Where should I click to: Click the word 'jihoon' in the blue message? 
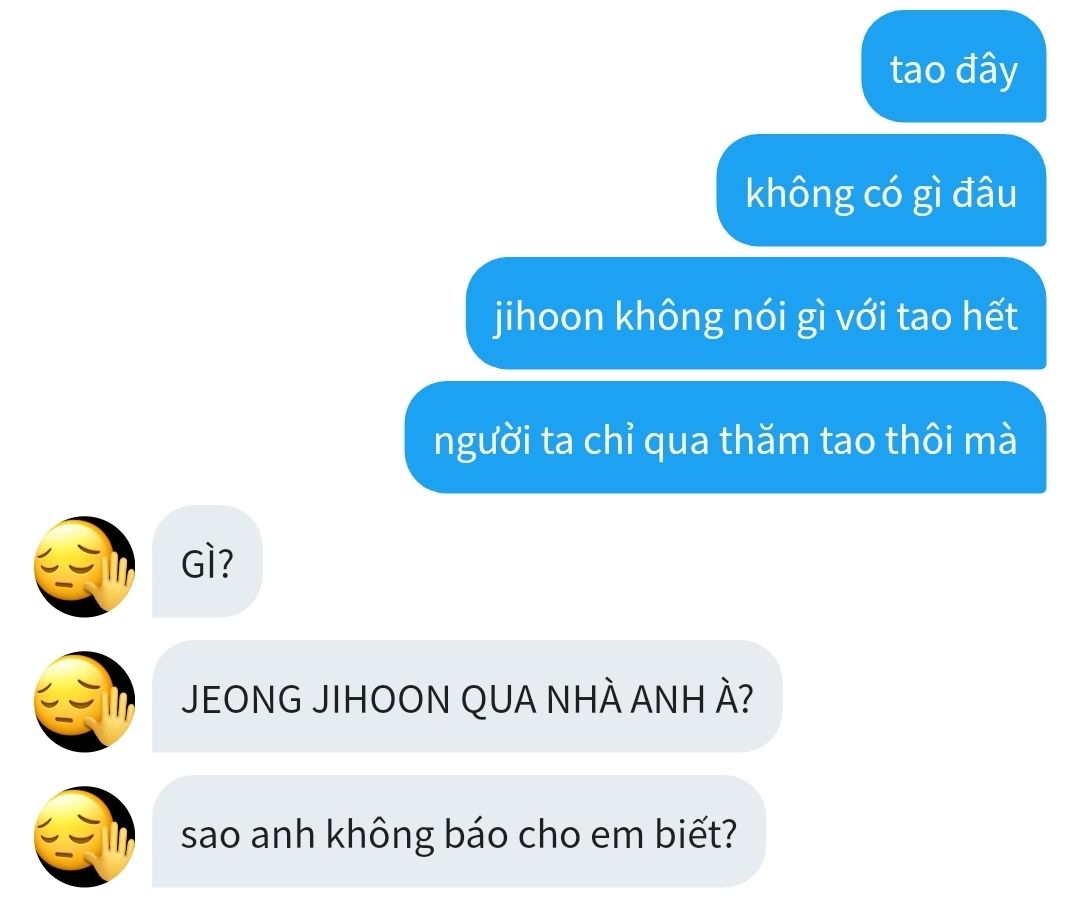pos(548,317)
